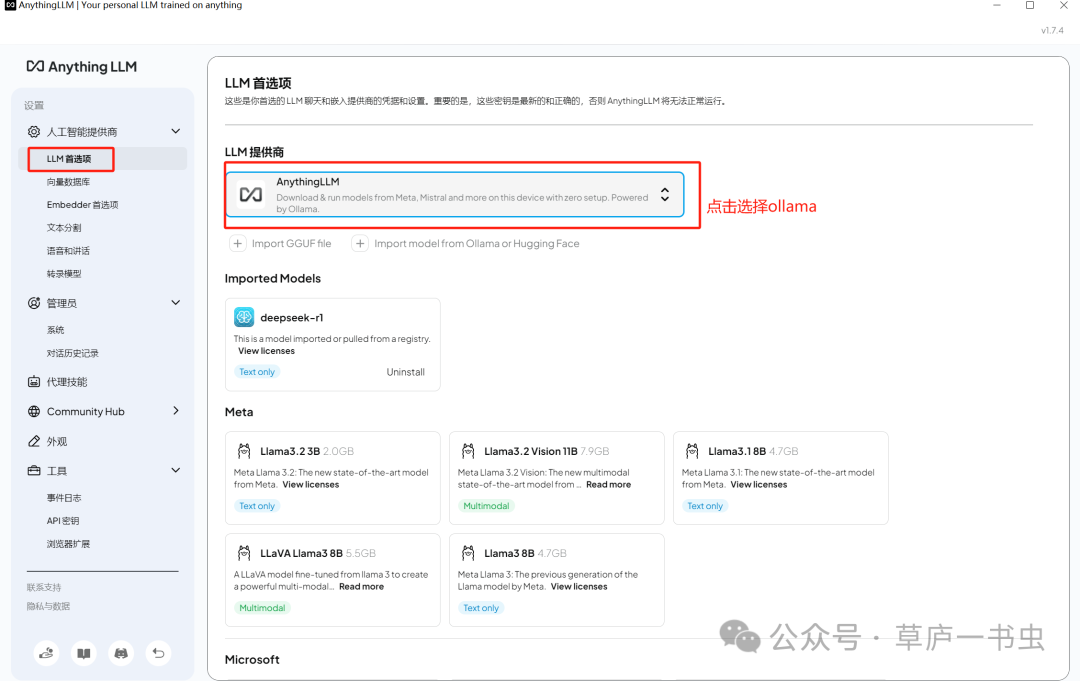Open the LLM provider dropdown arrows

[x=665, y=194]
